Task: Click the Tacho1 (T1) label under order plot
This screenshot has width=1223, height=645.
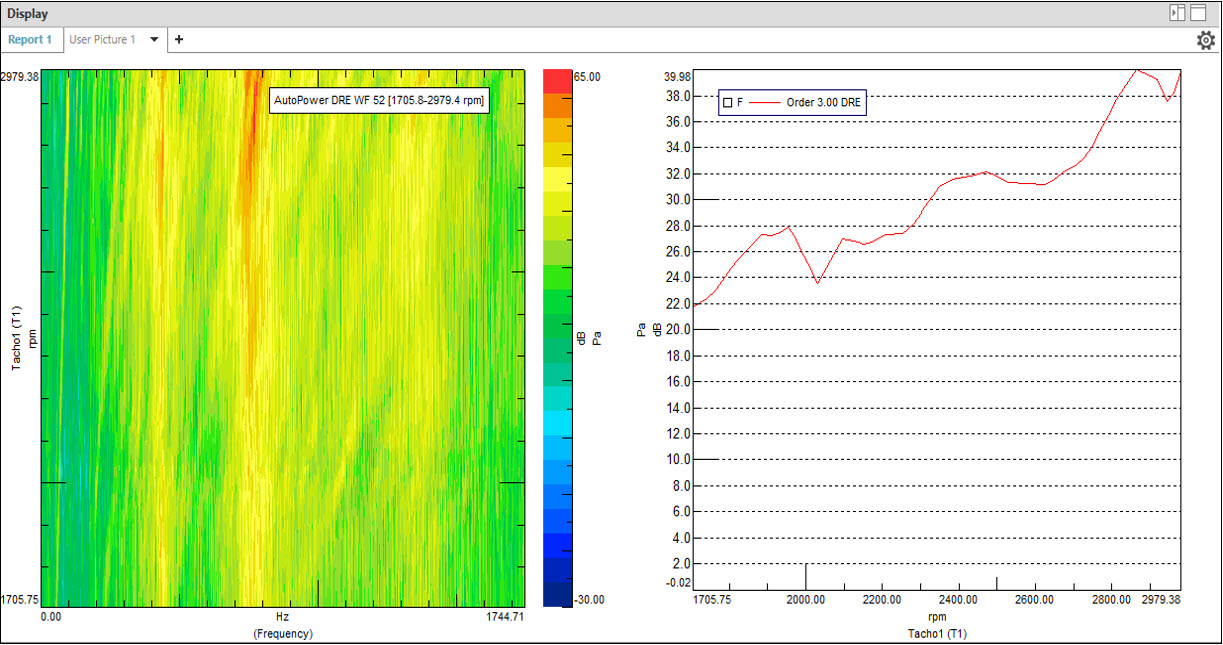Action: pos(936,633)
